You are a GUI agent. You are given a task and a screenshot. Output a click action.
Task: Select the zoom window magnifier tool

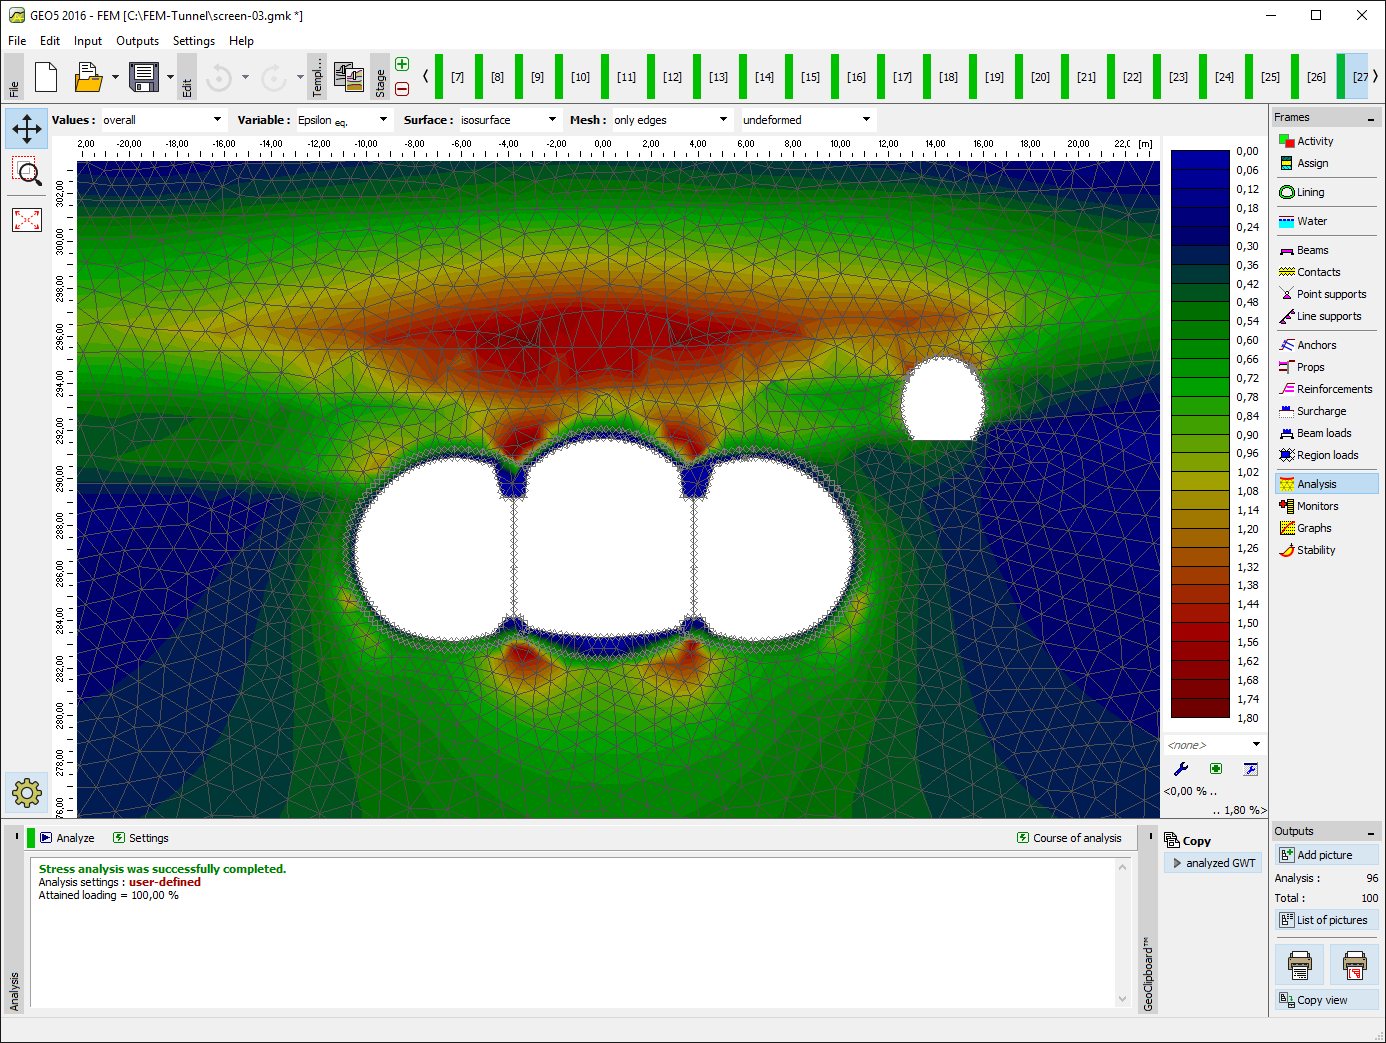pos(27,172)
